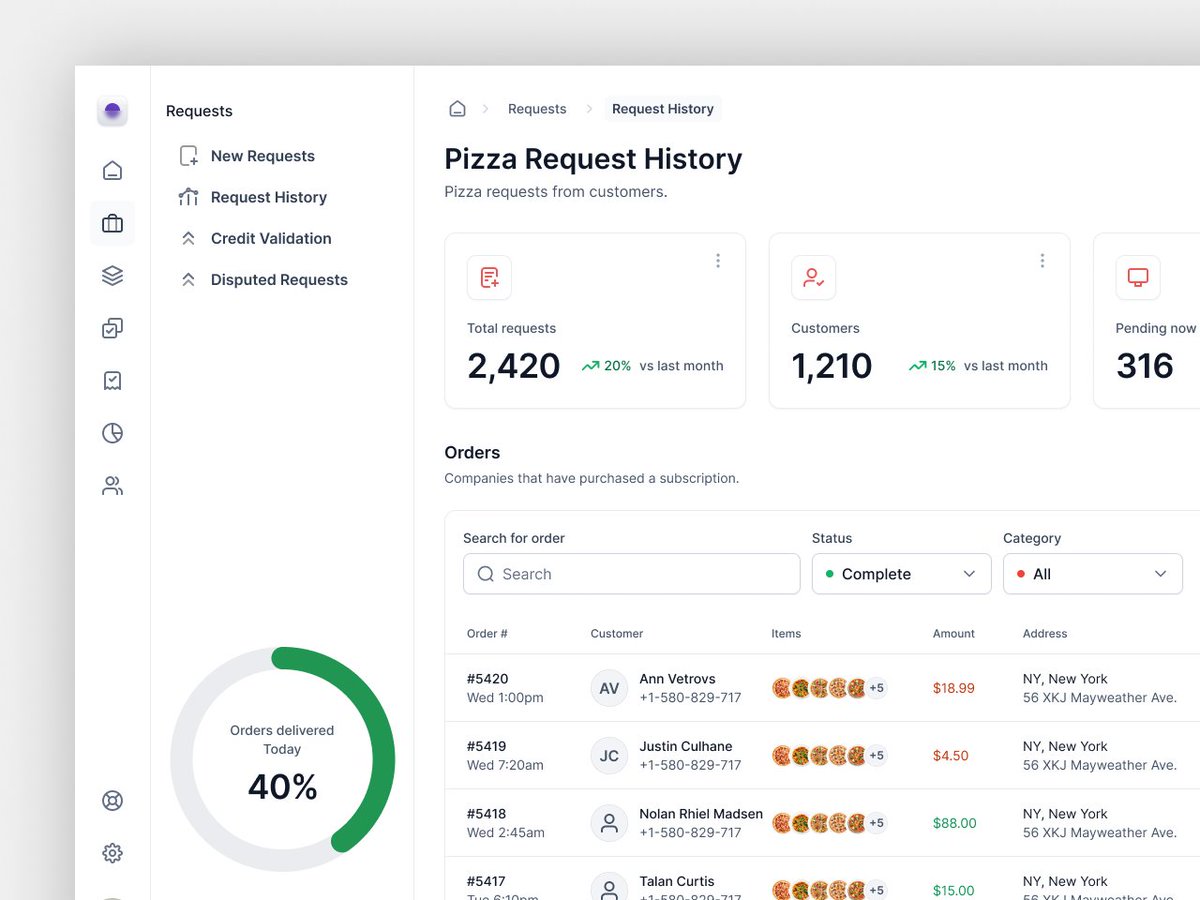The image size is (1200, 900).
Task: Open Request History menu item
Action: [x=269, y=197]
